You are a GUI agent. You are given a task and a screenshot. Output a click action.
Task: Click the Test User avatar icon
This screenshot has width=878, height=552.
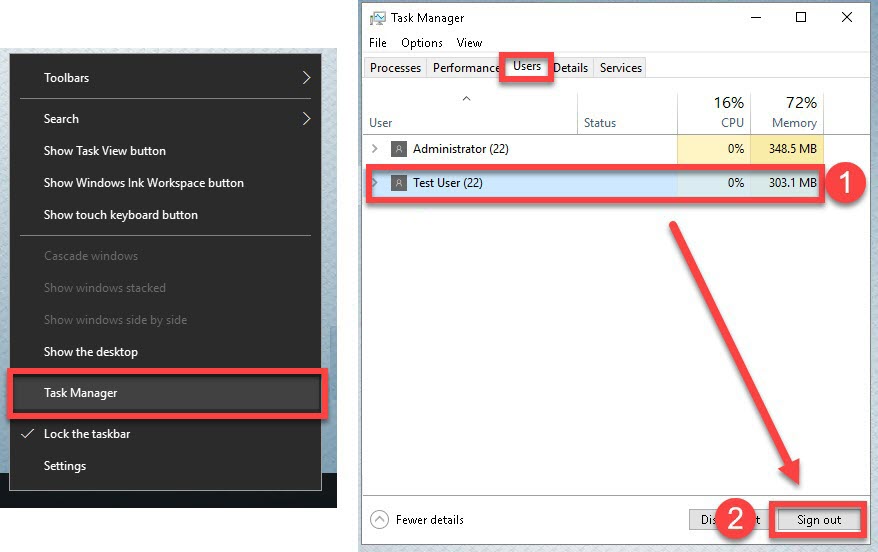point(399,183)
